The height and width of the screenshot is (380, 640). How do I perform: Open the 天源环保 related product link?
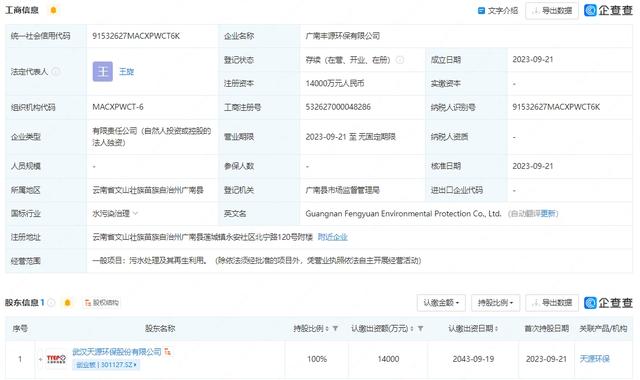(595, 359)
